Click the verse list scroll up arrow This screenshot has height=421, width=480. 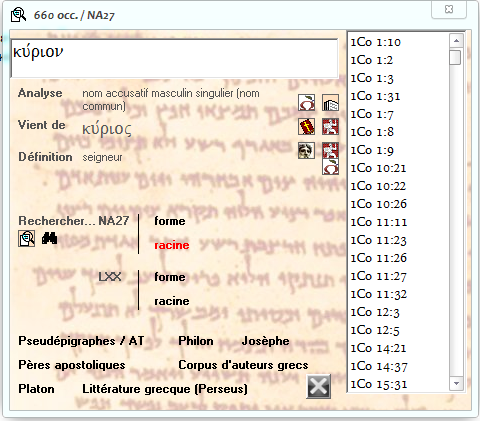tap(456, 41)
